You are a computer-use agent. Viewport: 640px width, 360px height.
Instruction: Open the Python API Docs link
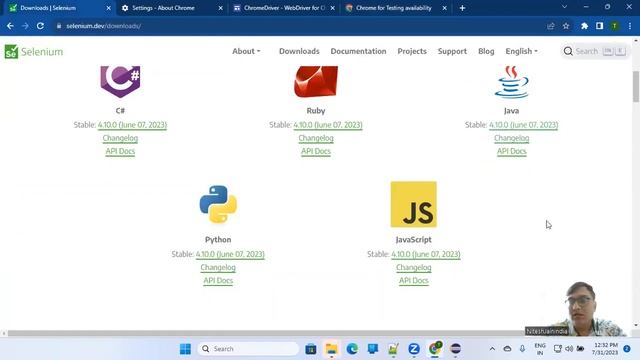click(x=218, y=281)
